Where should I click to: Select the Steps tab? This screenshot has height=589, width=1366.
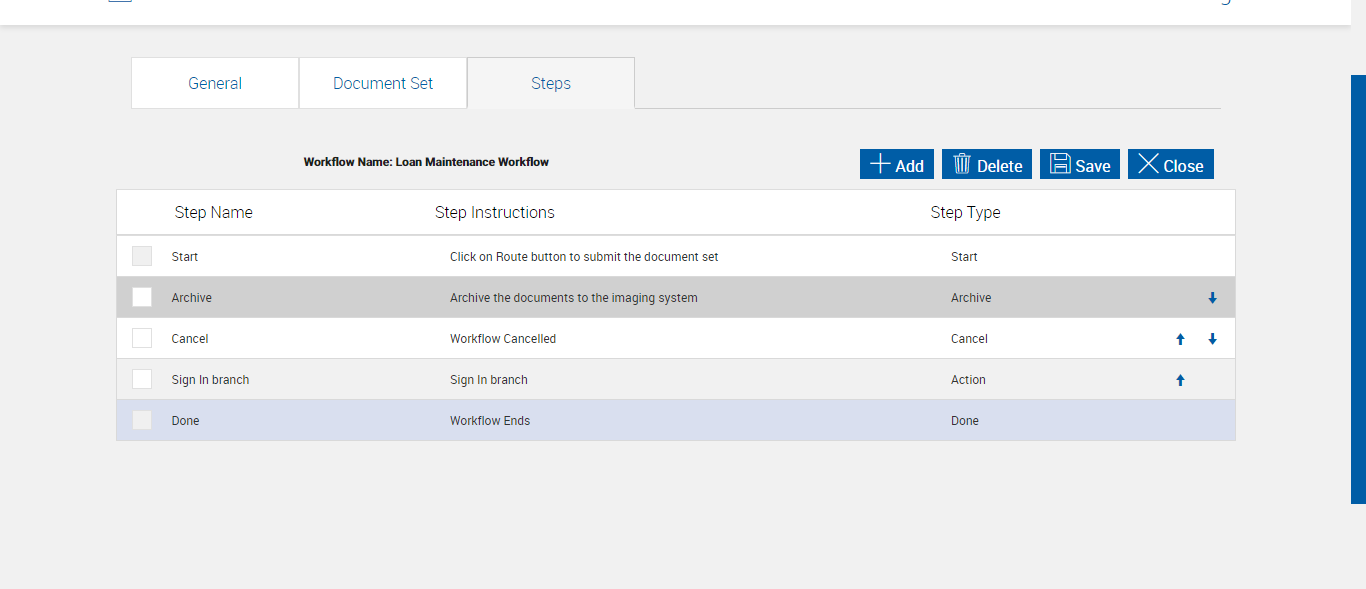pyautogui.click(x=551, y=83)
